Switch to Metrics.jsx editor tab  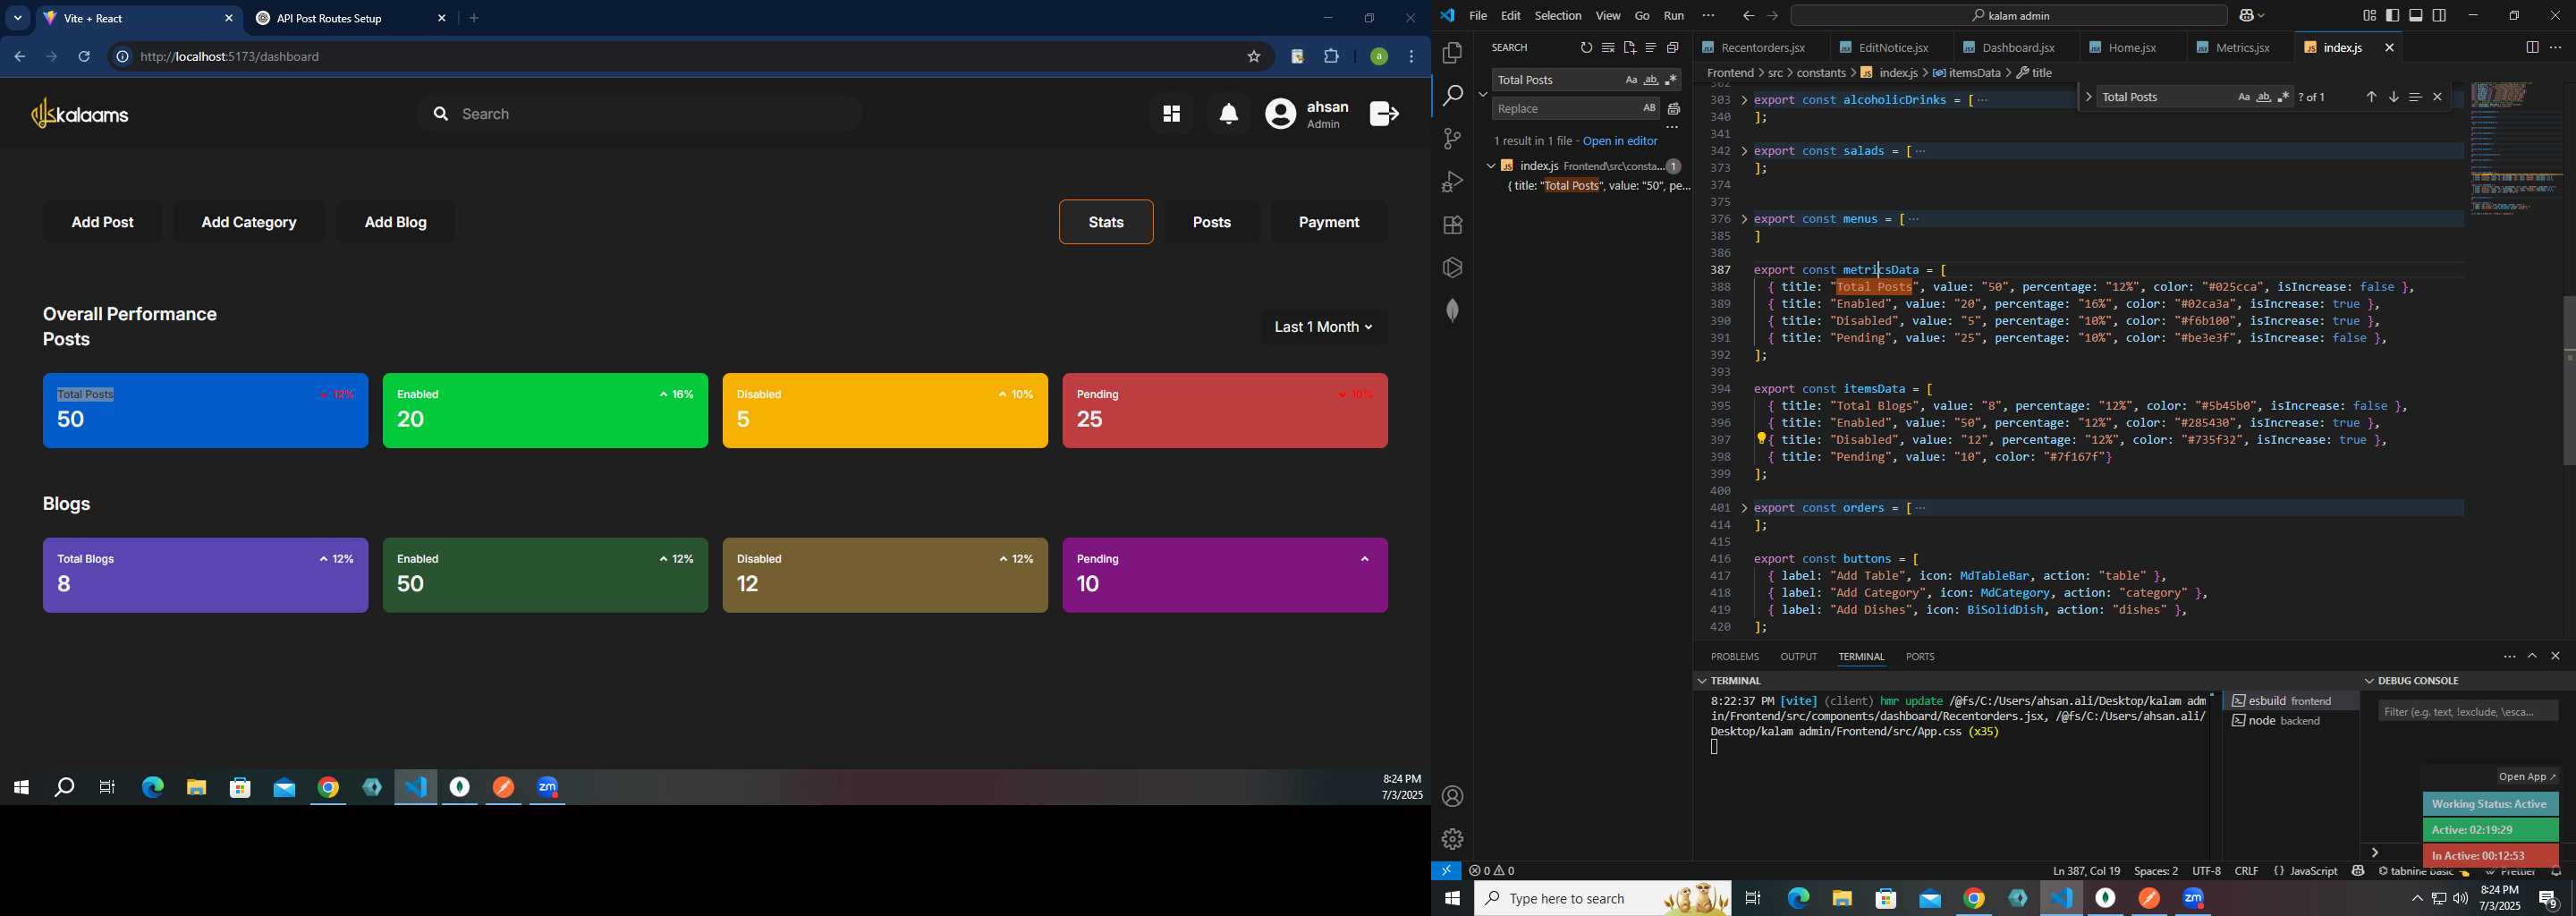pos(2241,48)
